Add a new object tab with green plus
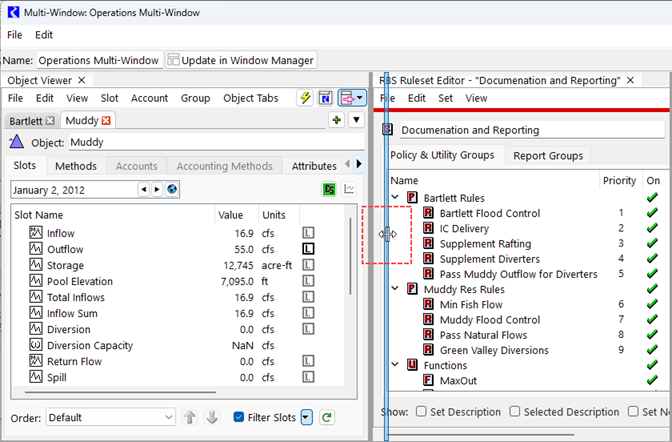This screenshot has width=672, height=442. [x=336, y=120]
